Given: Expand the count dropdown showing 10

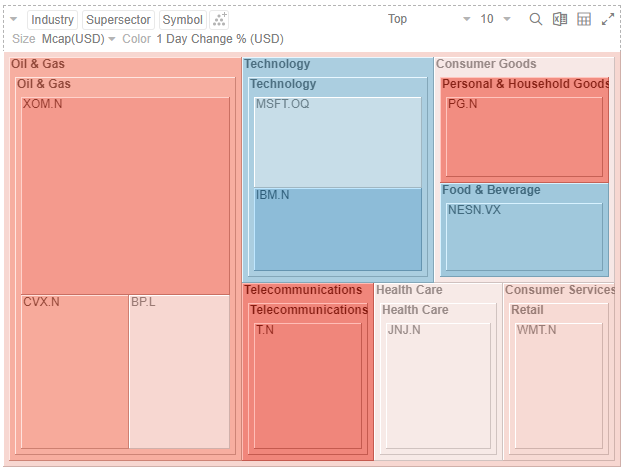Looking at the screenshot, I should (495, 19).
